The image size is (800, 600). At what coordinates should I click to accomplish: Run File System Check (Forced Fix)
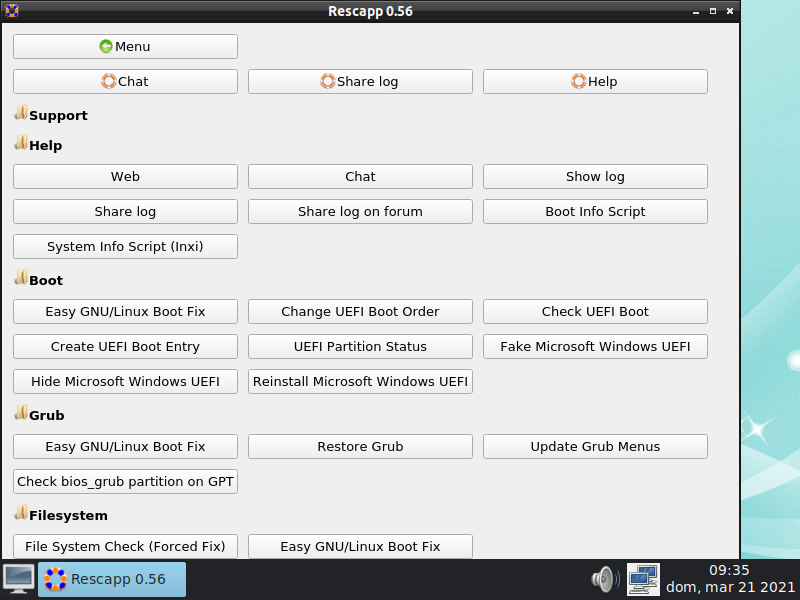125,547
